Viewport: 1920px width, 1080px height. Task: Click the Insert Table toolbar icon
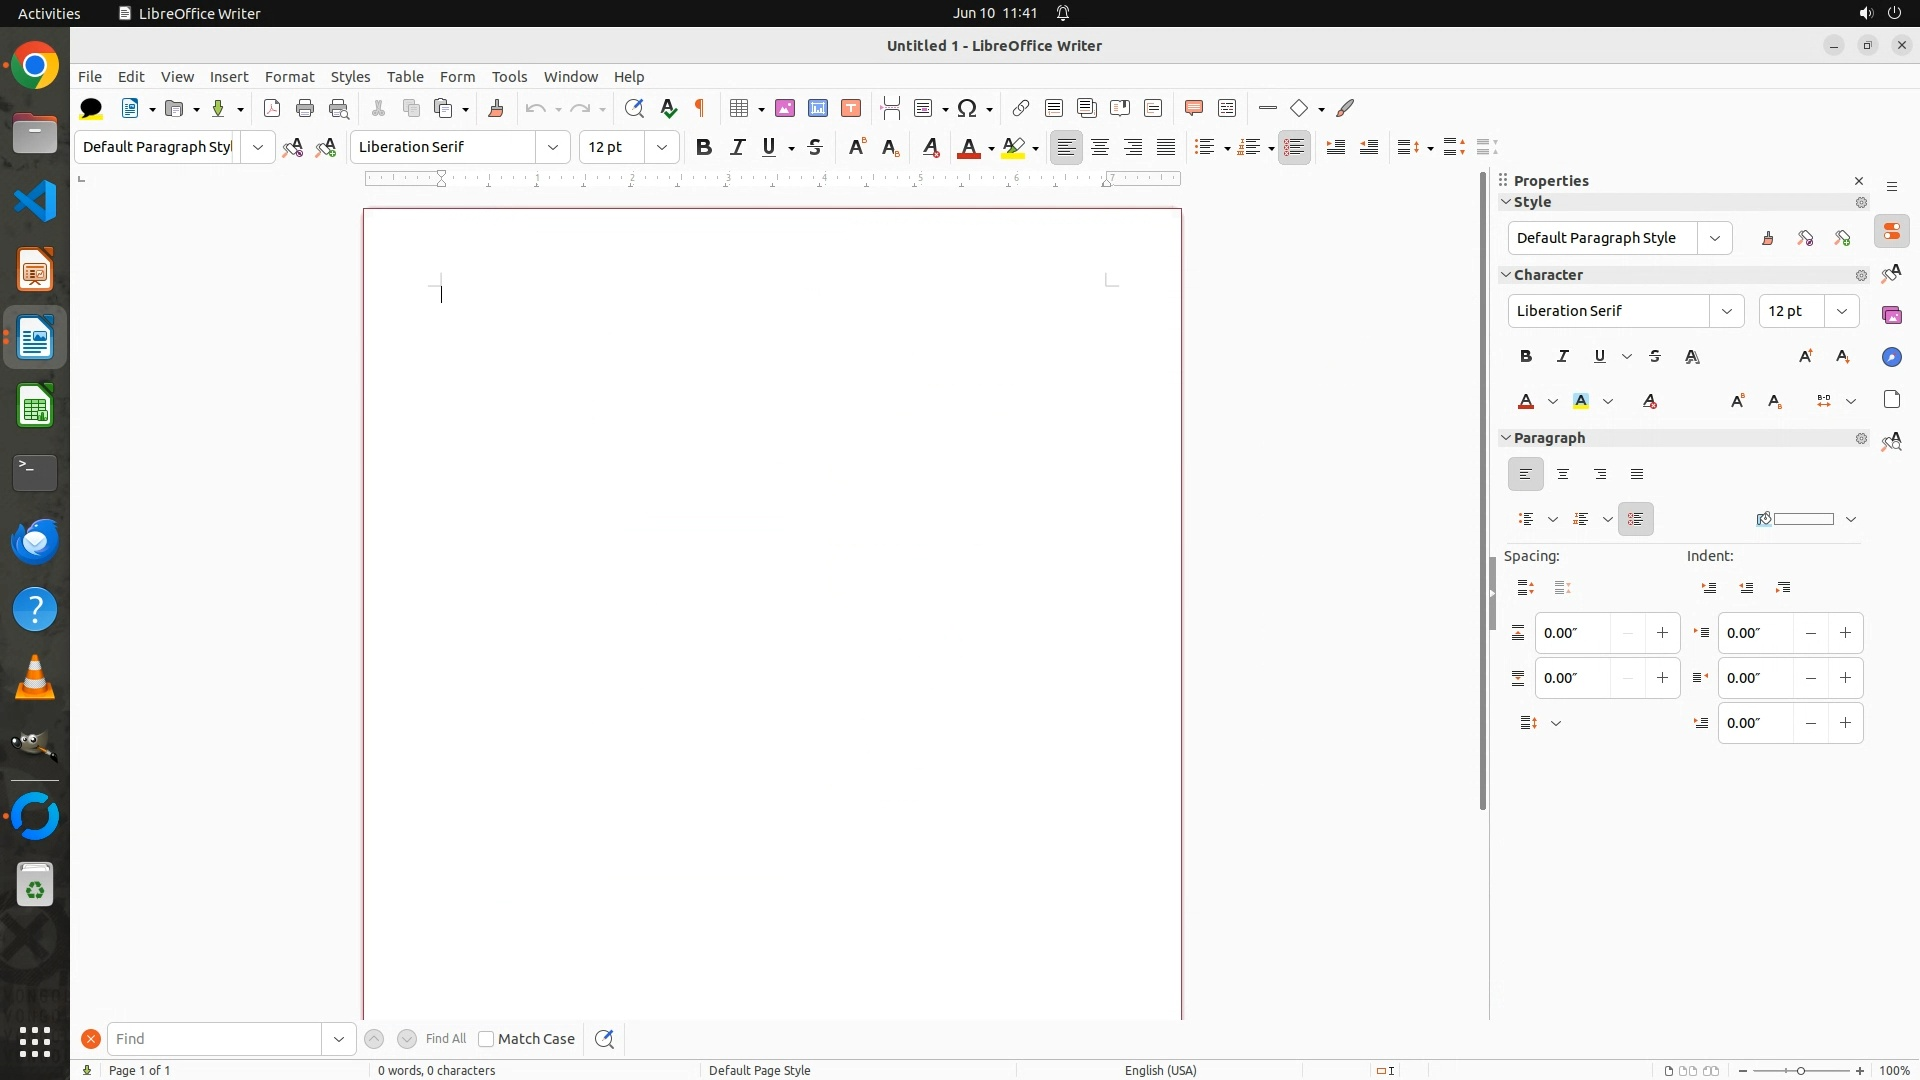pyautogui.click(x=740, y=108)
